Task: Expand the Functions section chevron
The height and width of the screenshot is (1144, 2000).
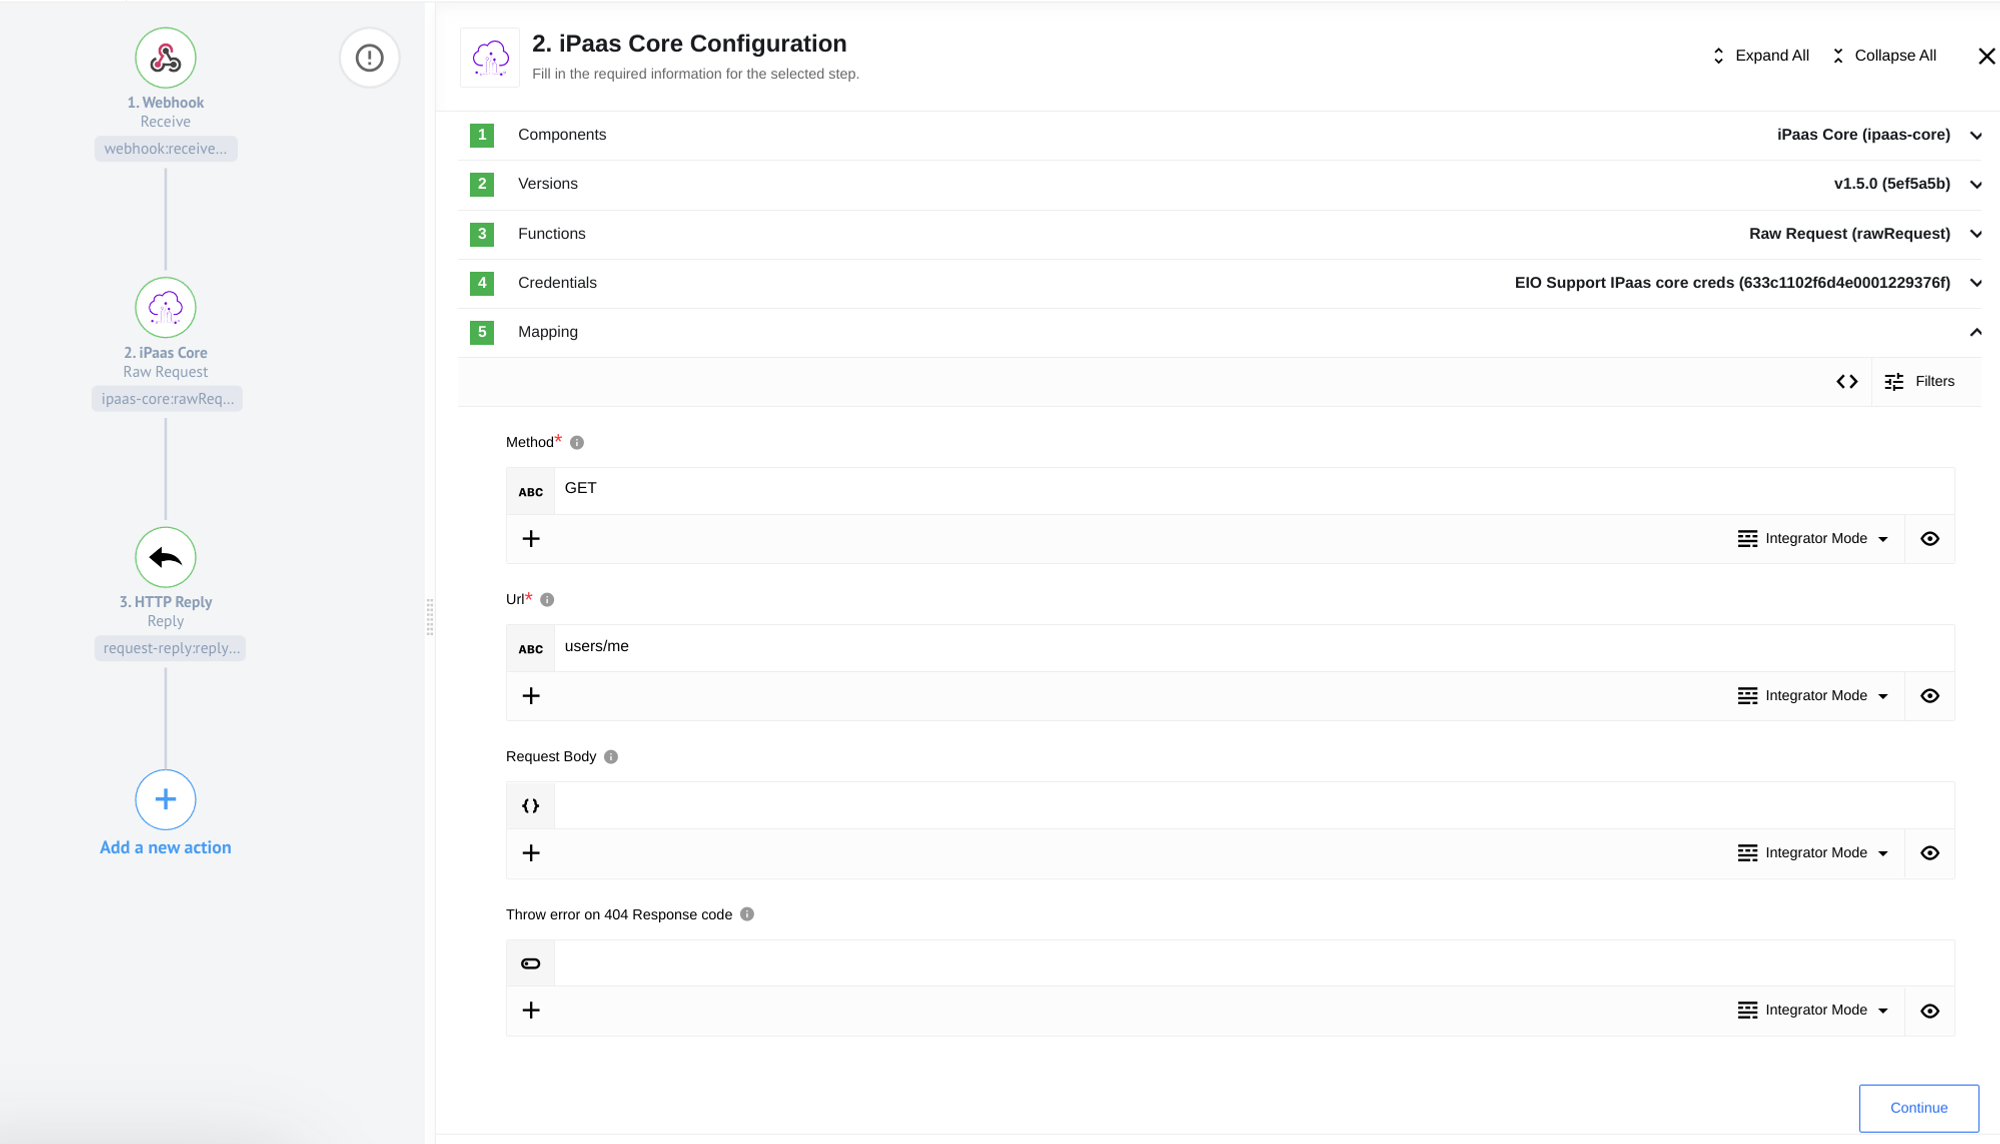Action: point(1976,234)
